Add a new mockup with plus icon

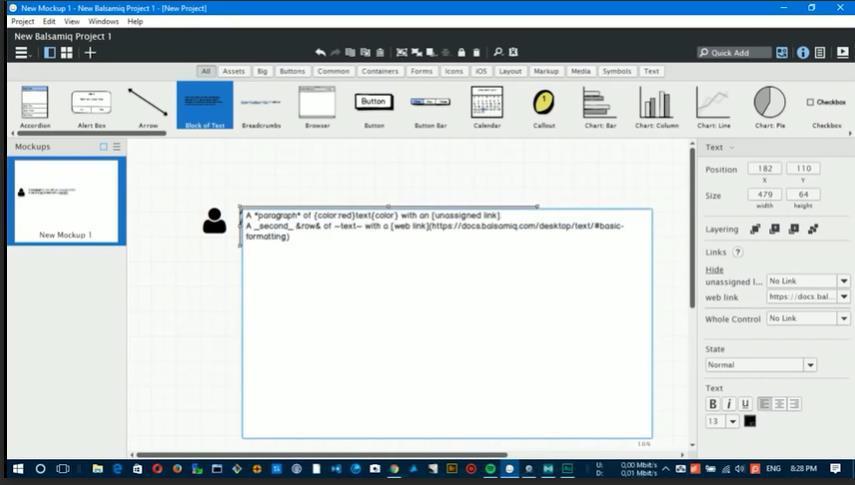[91, 52]
